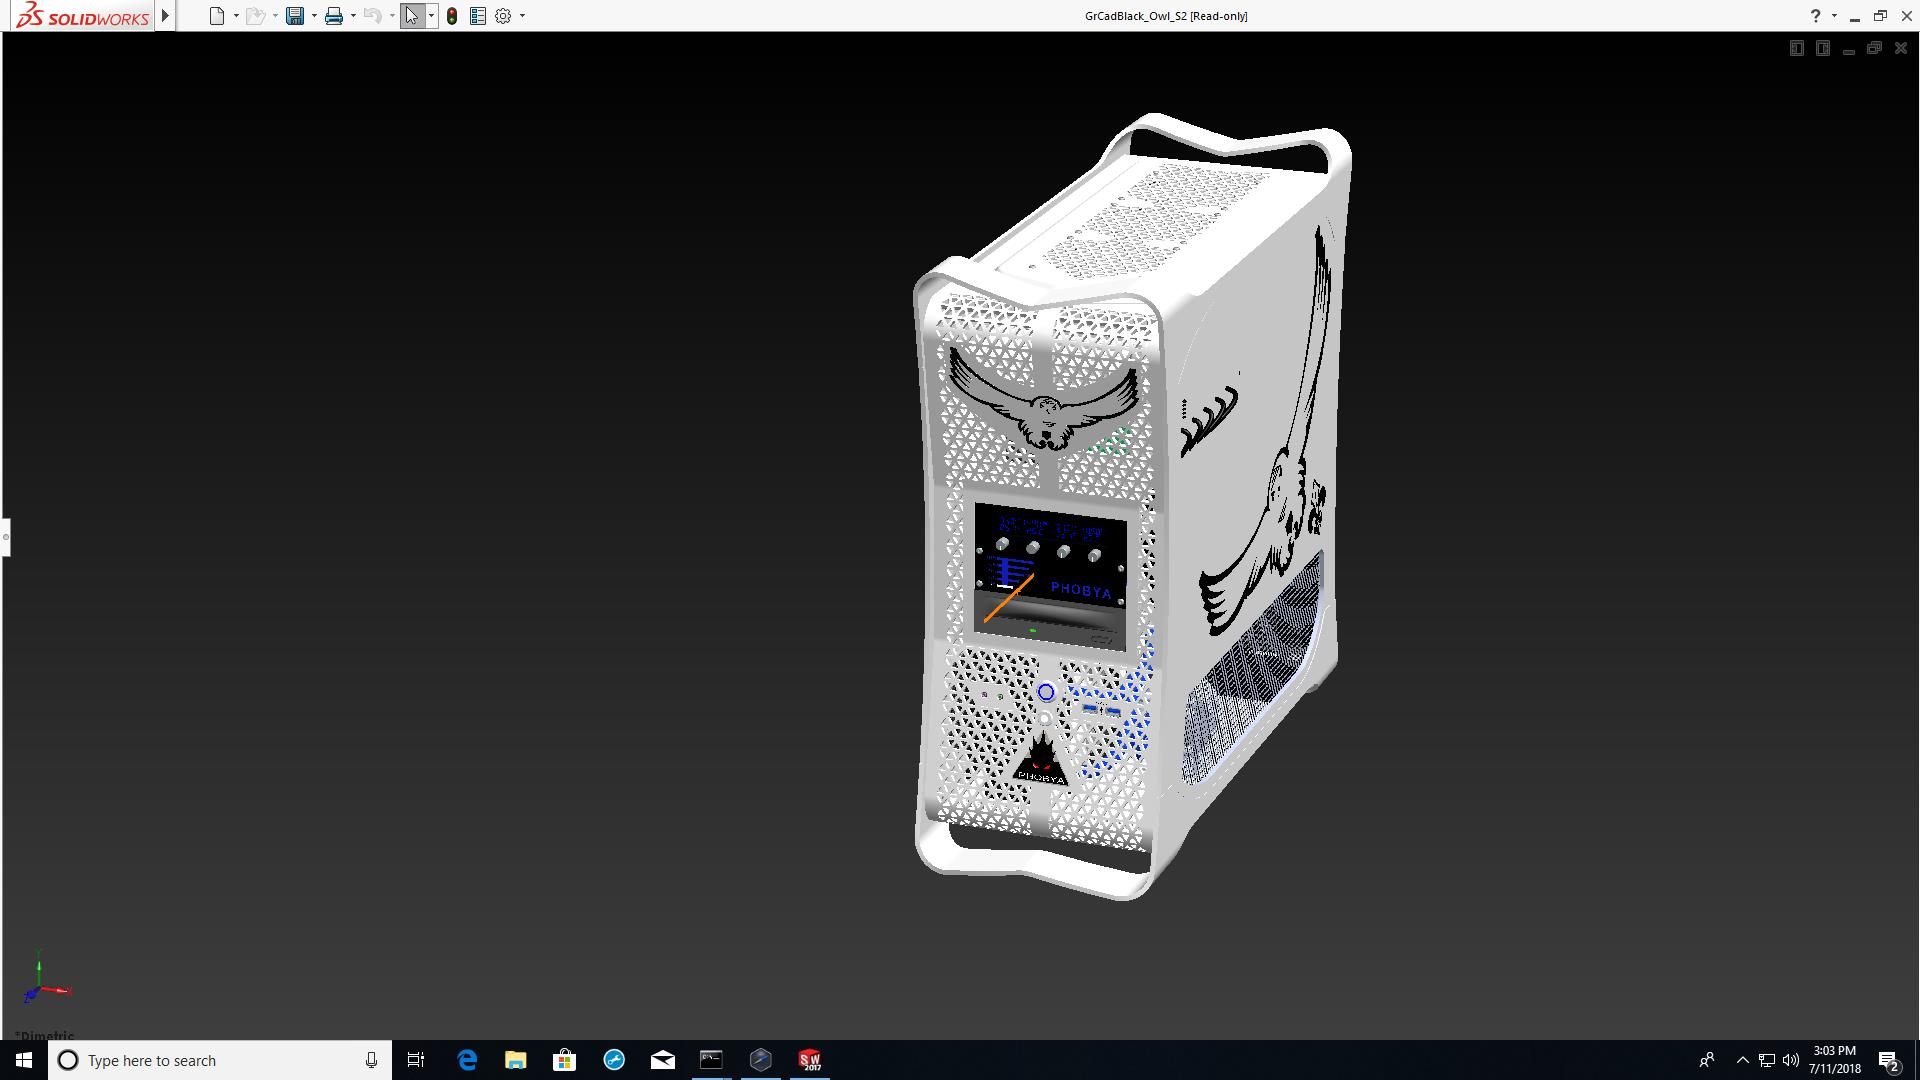
Task: Click the Rebuild traffic light icon
Action: point(452,16)
